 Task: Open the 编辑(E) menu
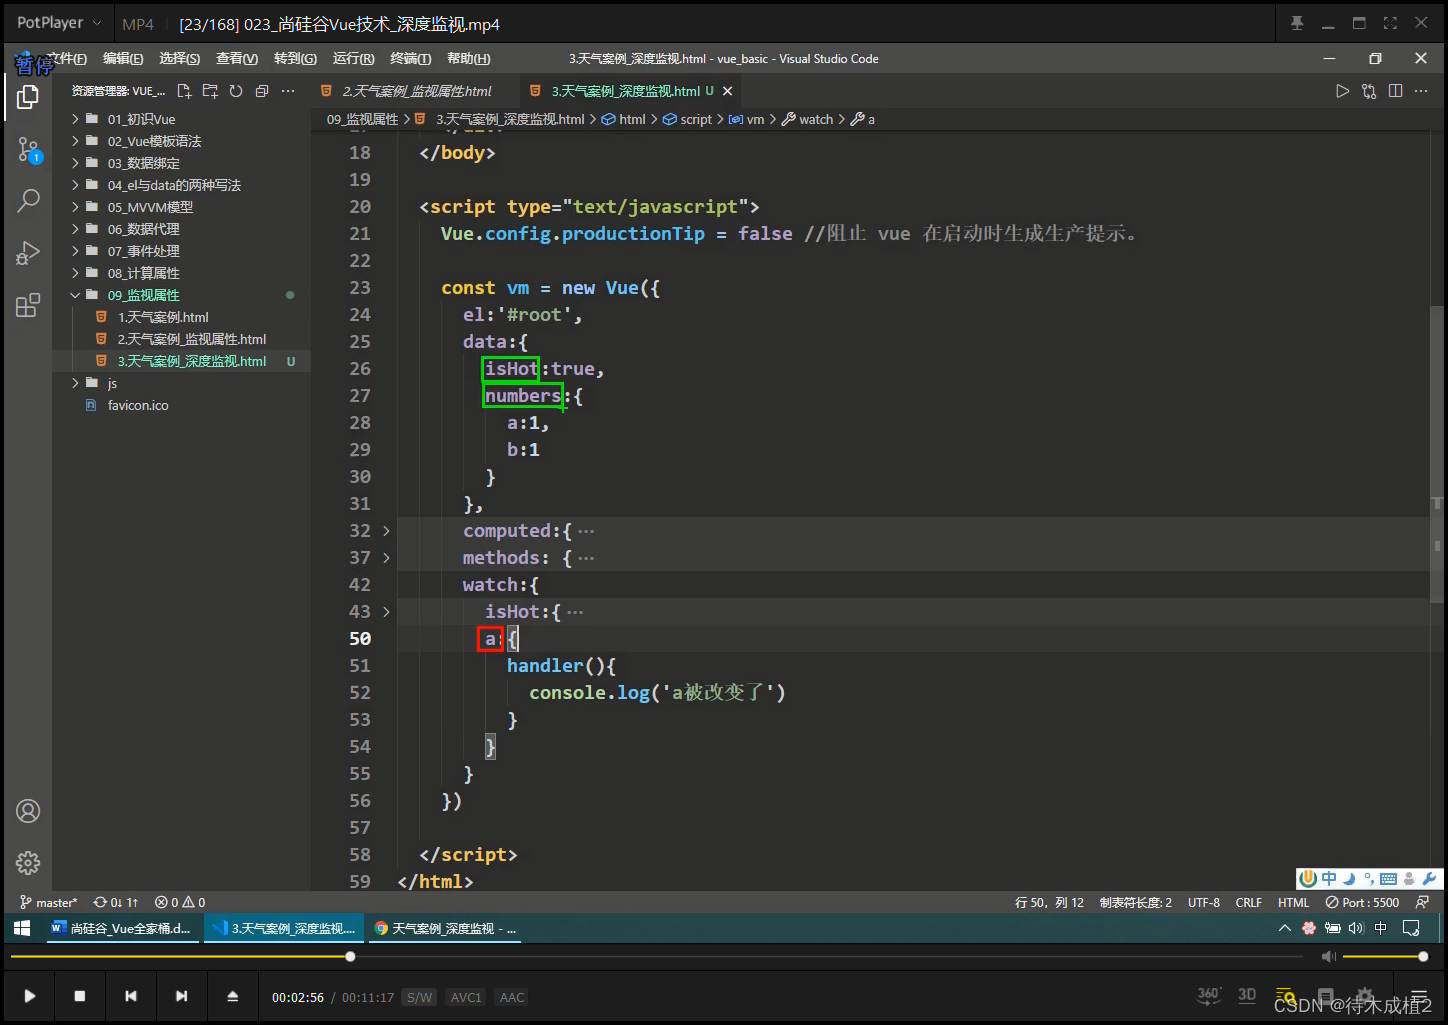(x=123, y=59)
